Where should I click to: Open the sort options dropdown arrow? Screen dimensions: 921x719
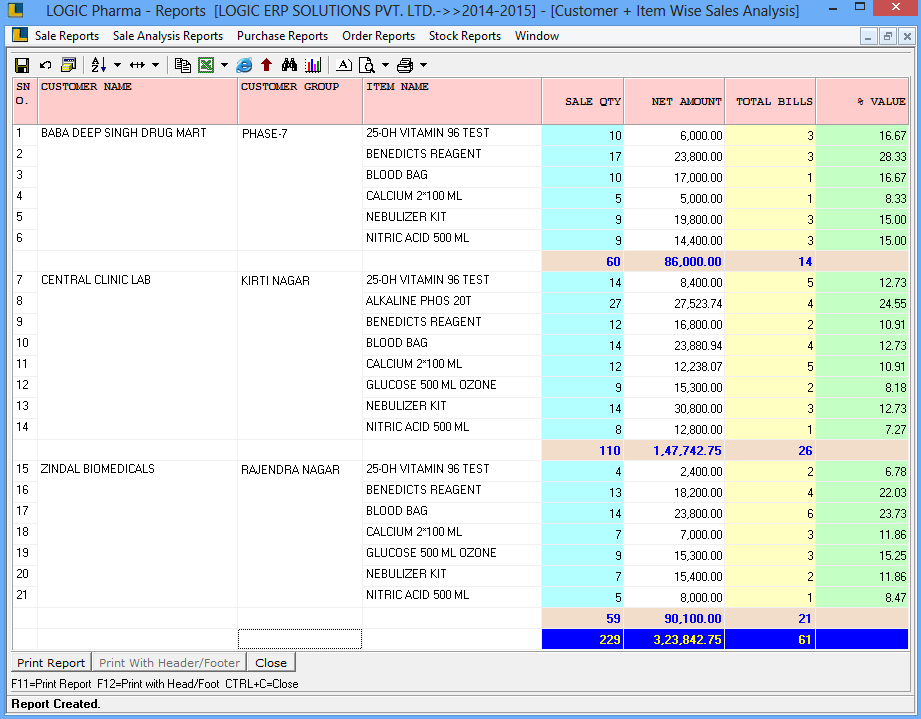[x=117, y=65]
